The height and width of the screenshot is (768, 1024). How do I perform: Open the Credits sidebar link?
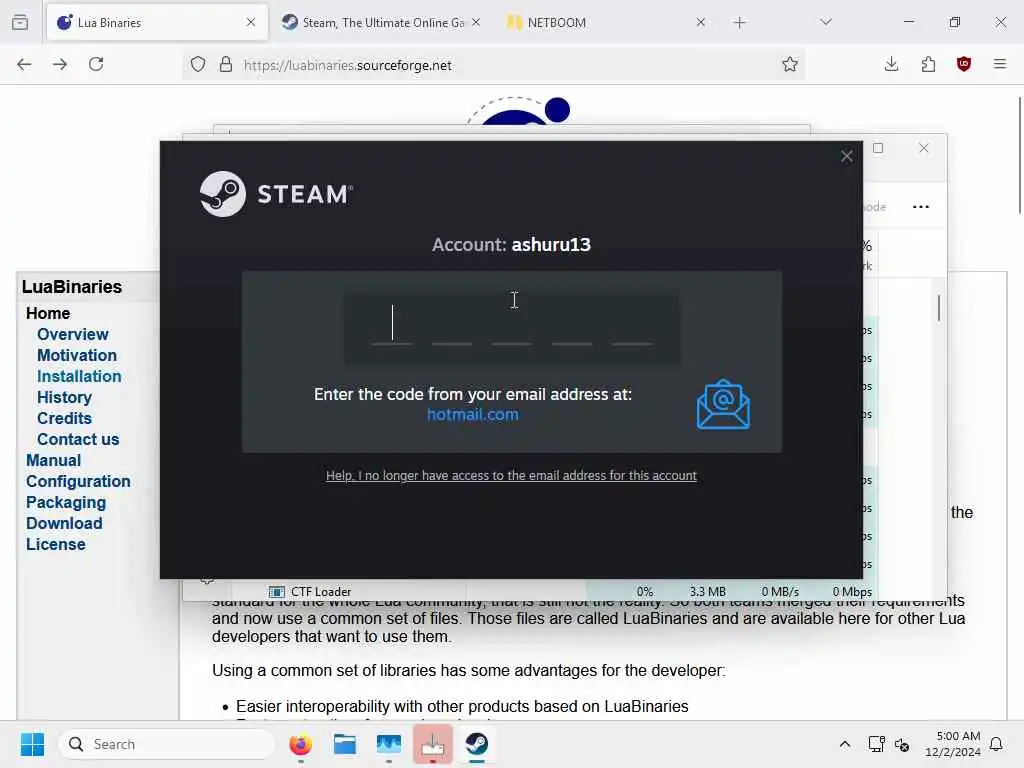[x=65, y=418]
